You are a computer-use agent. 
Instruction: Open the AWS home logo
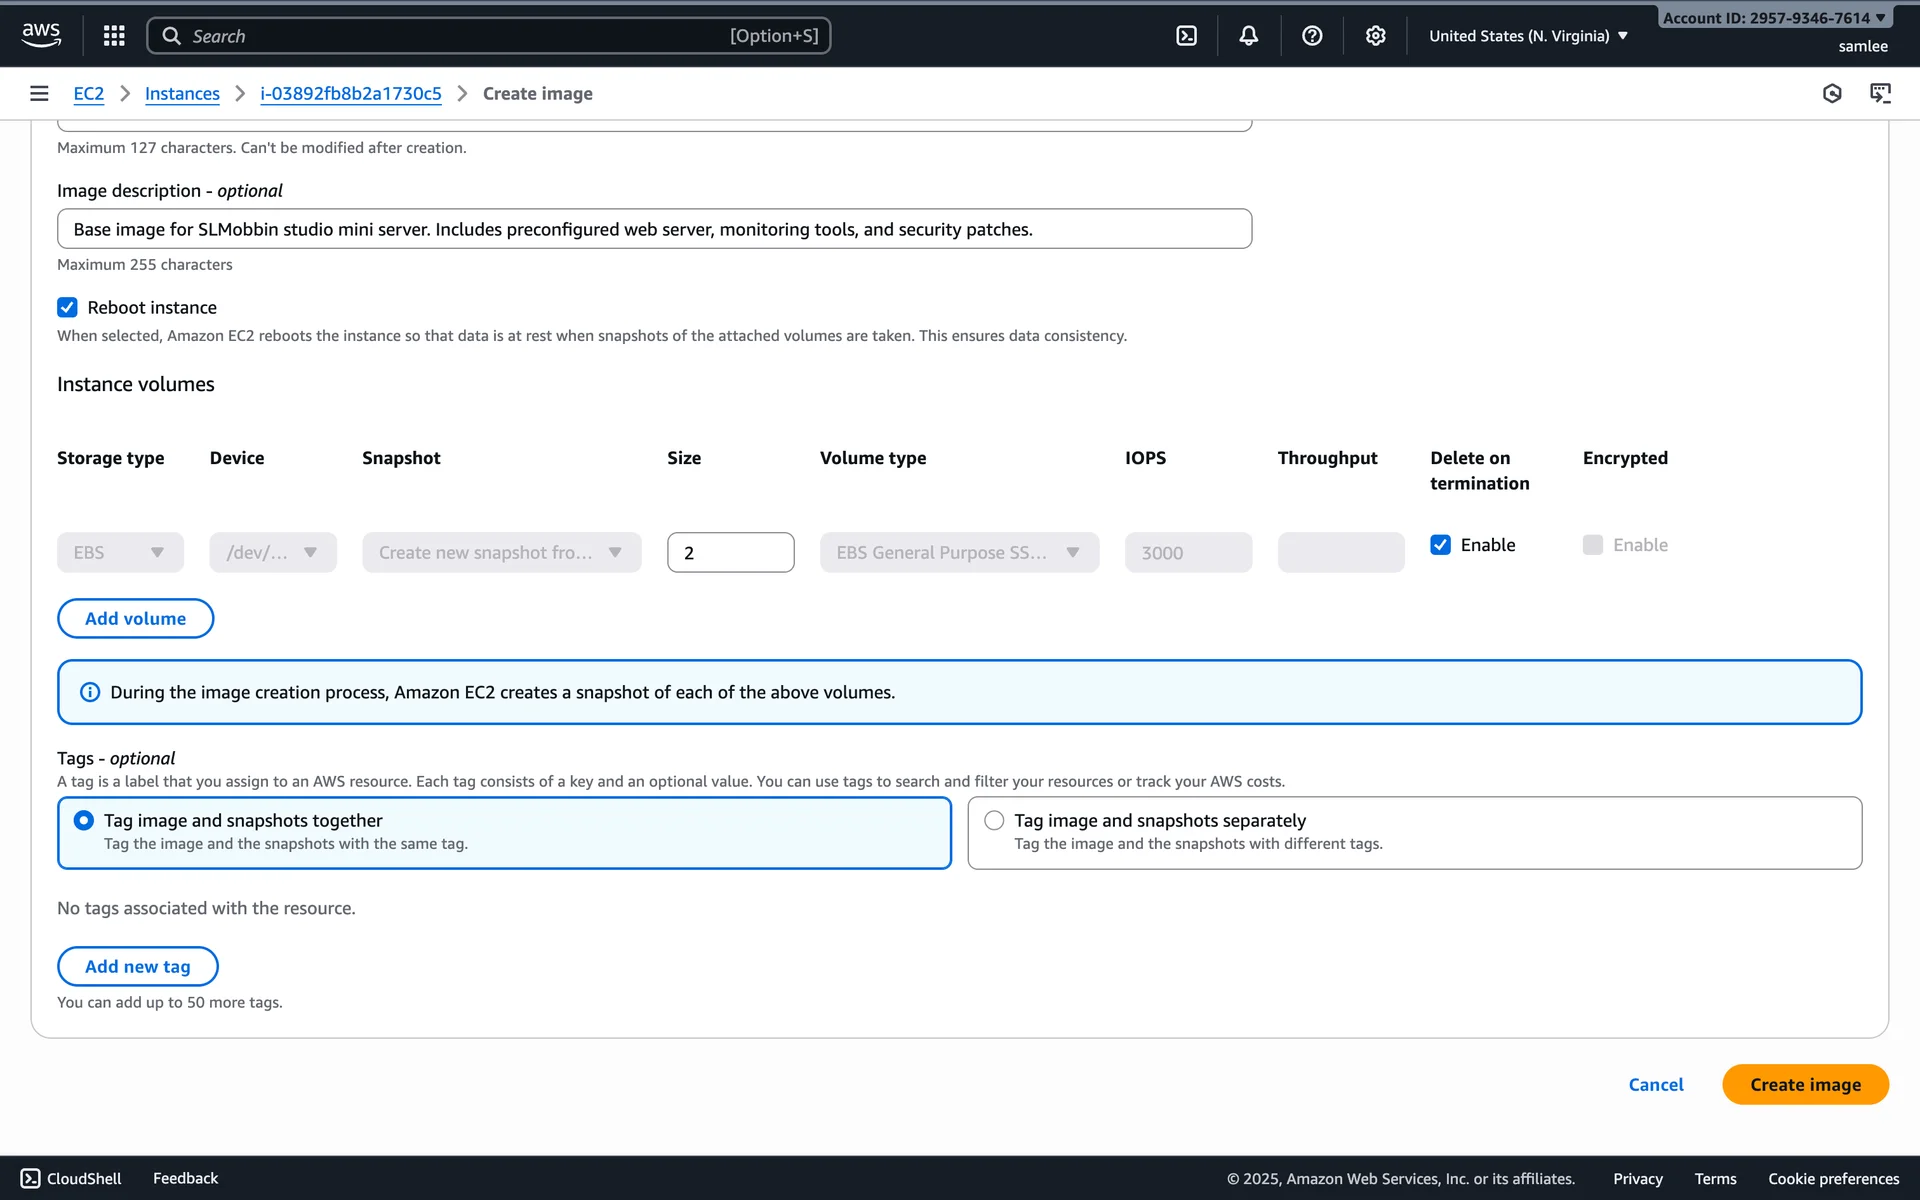click(41, 35)
